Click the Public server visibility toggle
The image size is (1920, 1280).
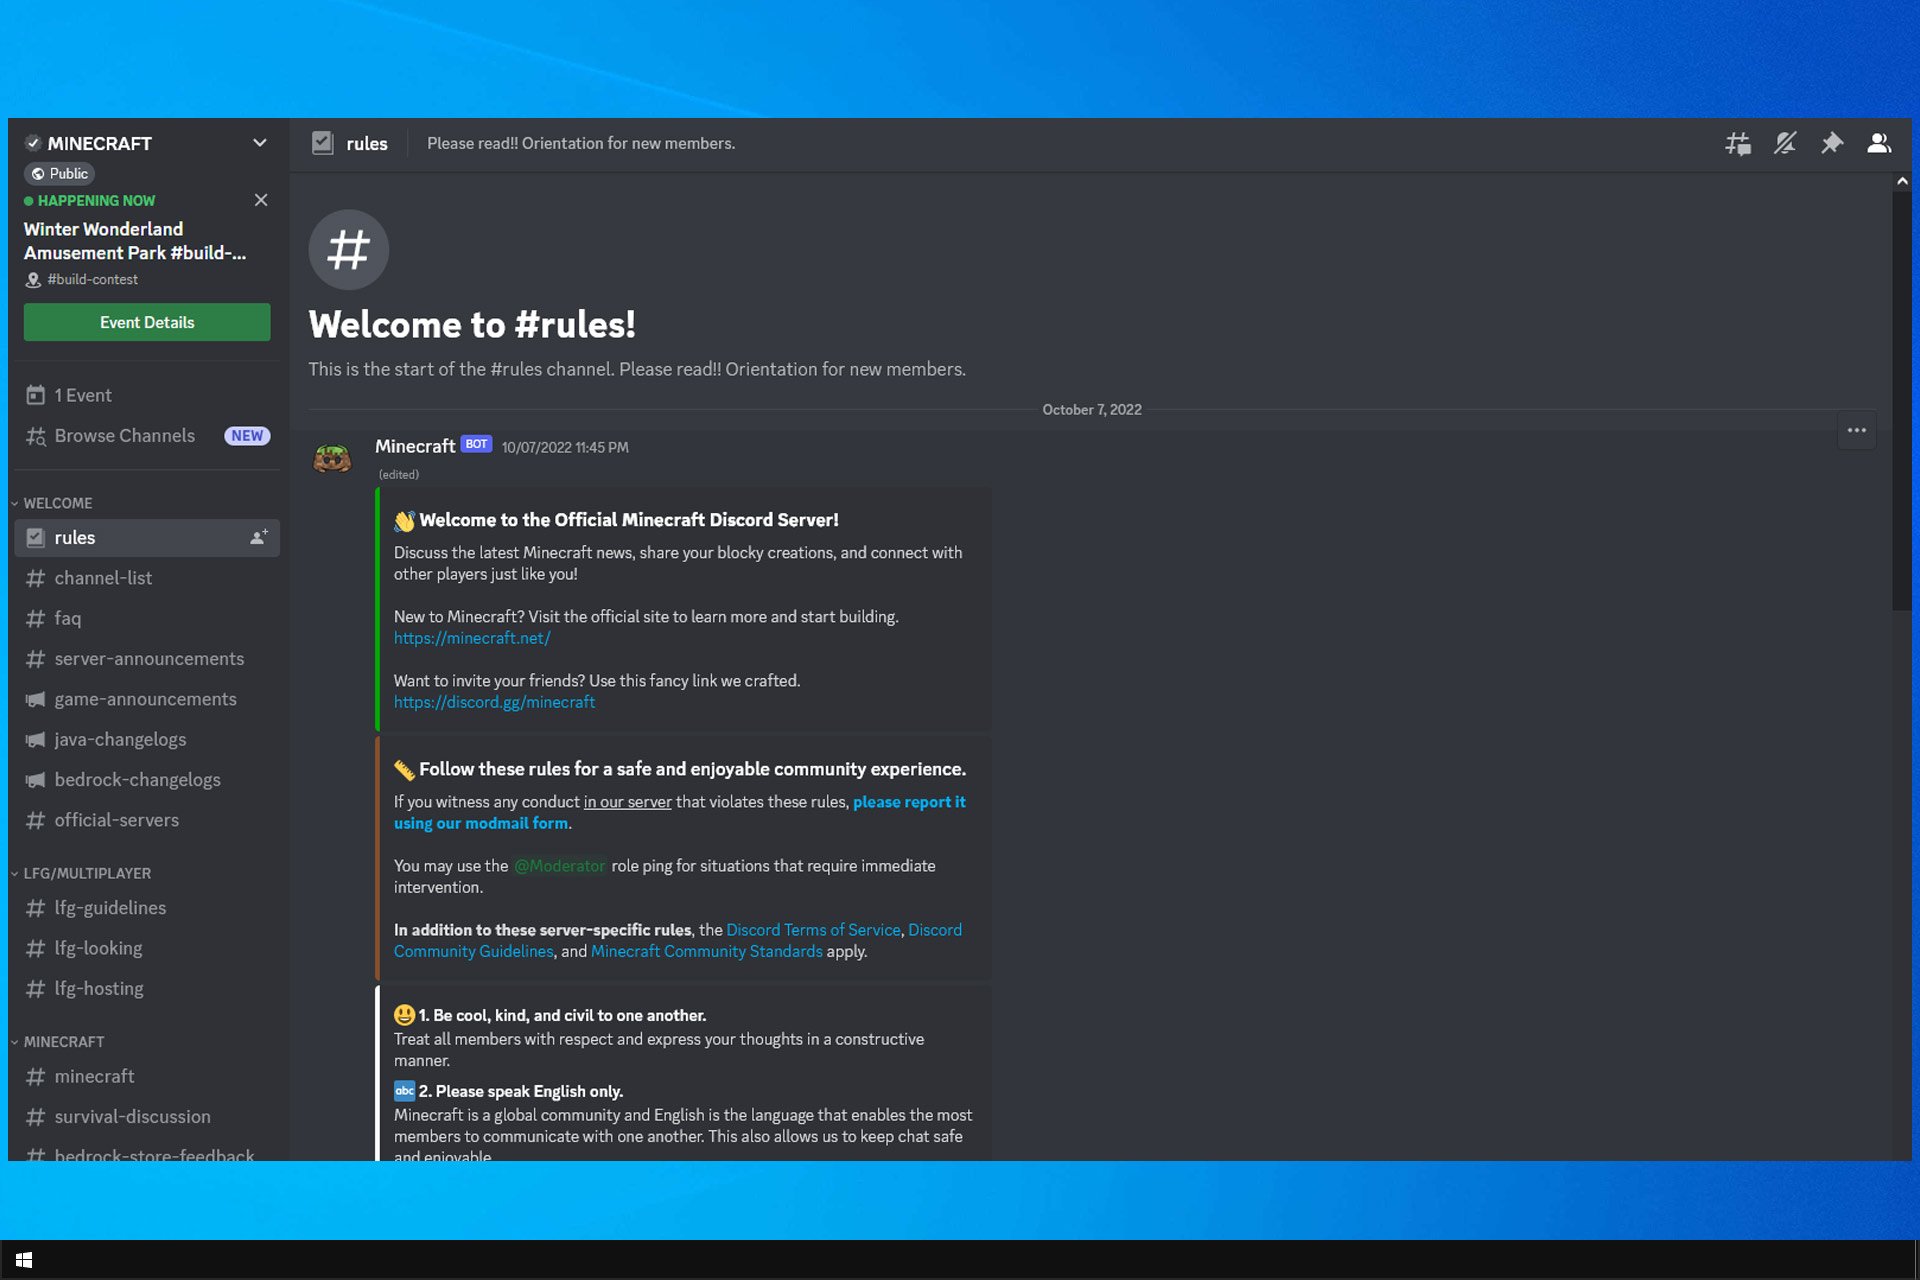point(60,173)
